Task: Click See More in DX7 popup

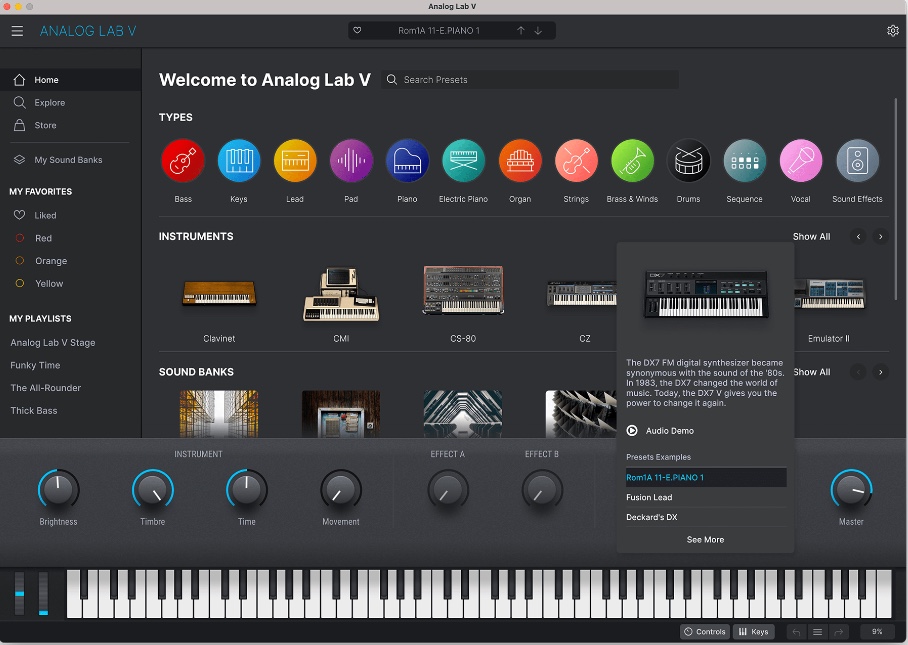Action: tap(705, 540)
